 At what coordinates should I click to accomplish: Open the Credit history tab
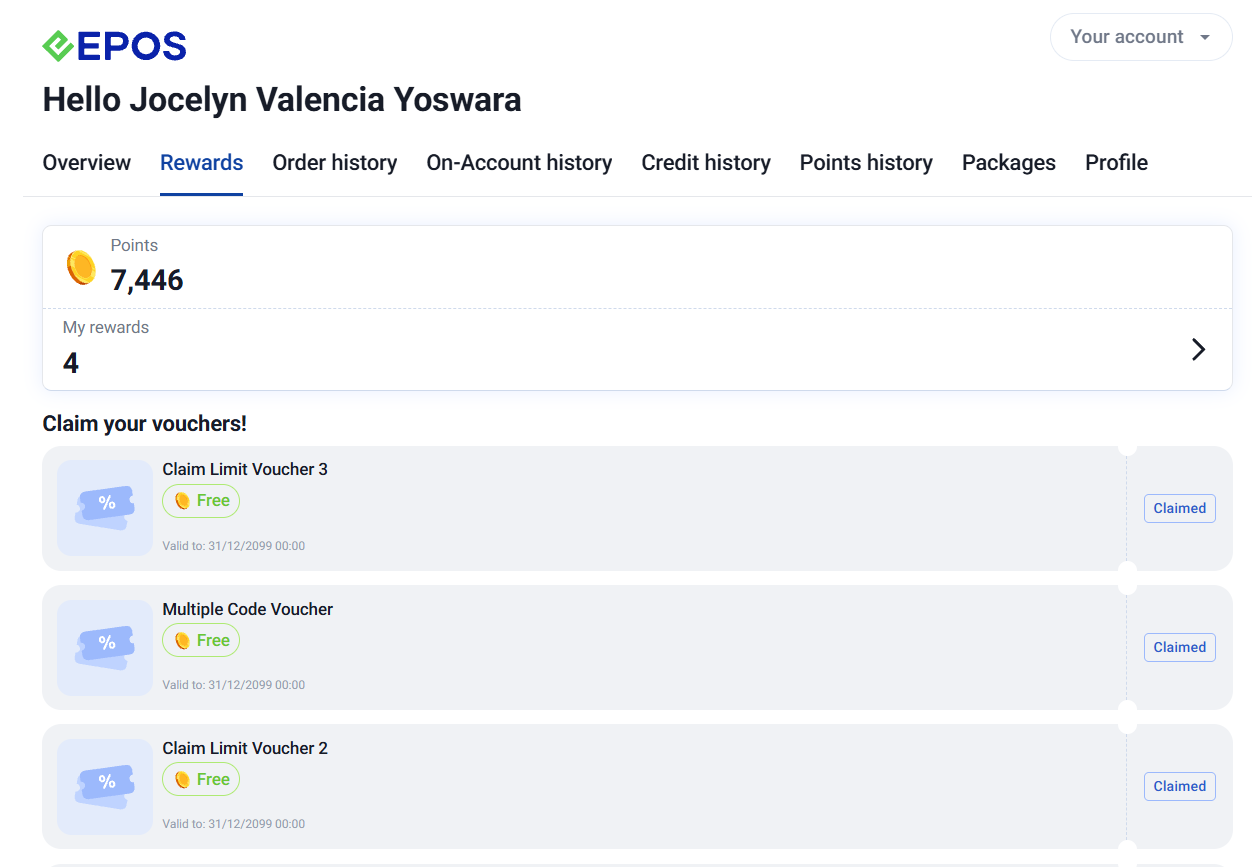pos(706,163)
